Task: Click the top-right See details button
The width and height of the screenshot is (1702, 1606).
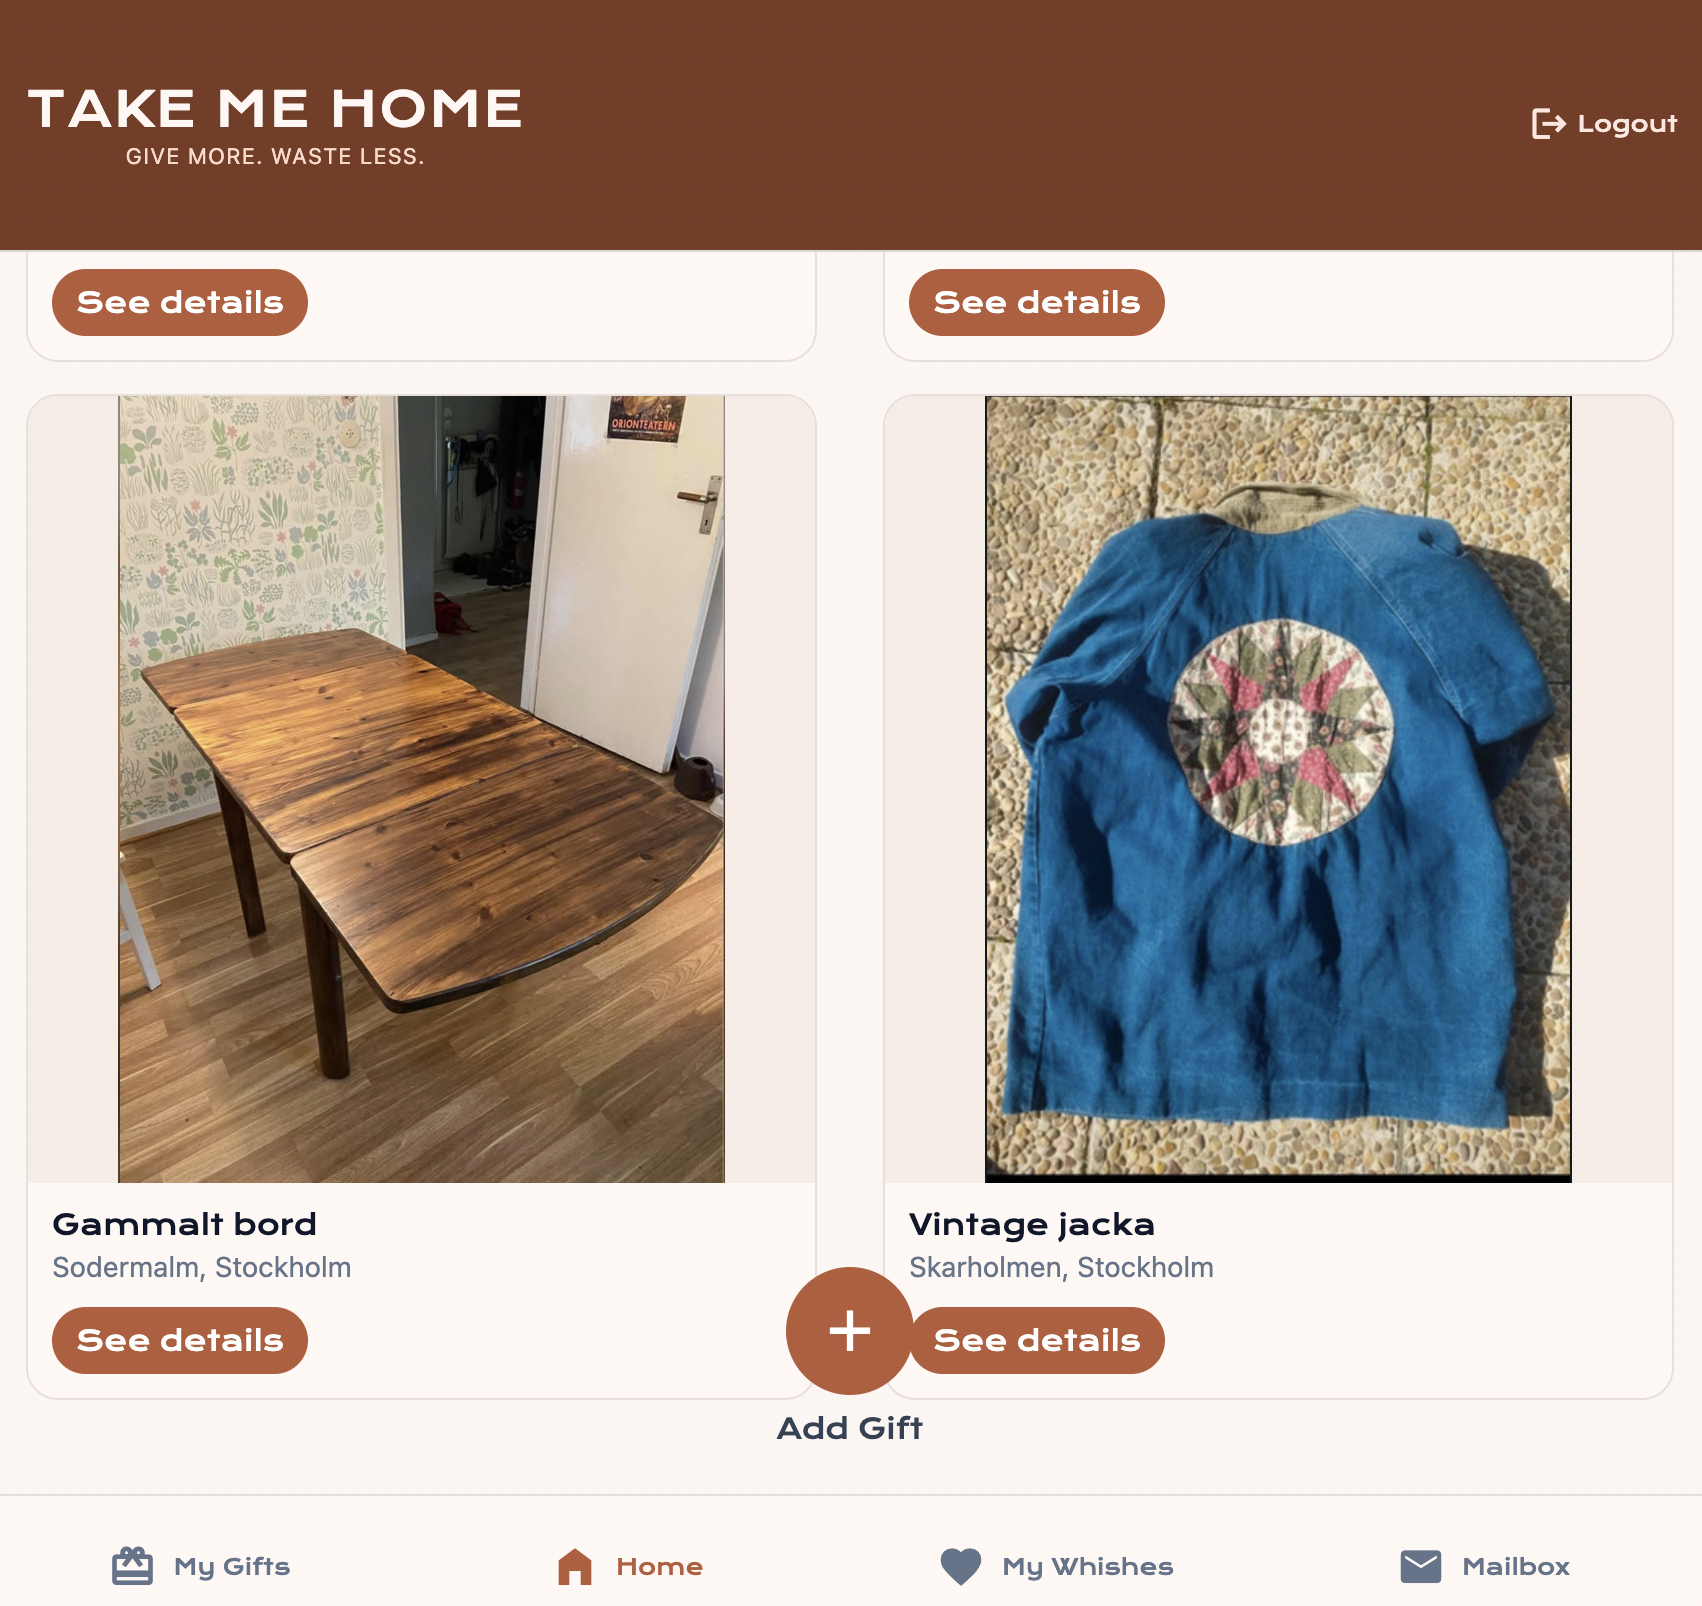Action: (x=1037, y=302)
